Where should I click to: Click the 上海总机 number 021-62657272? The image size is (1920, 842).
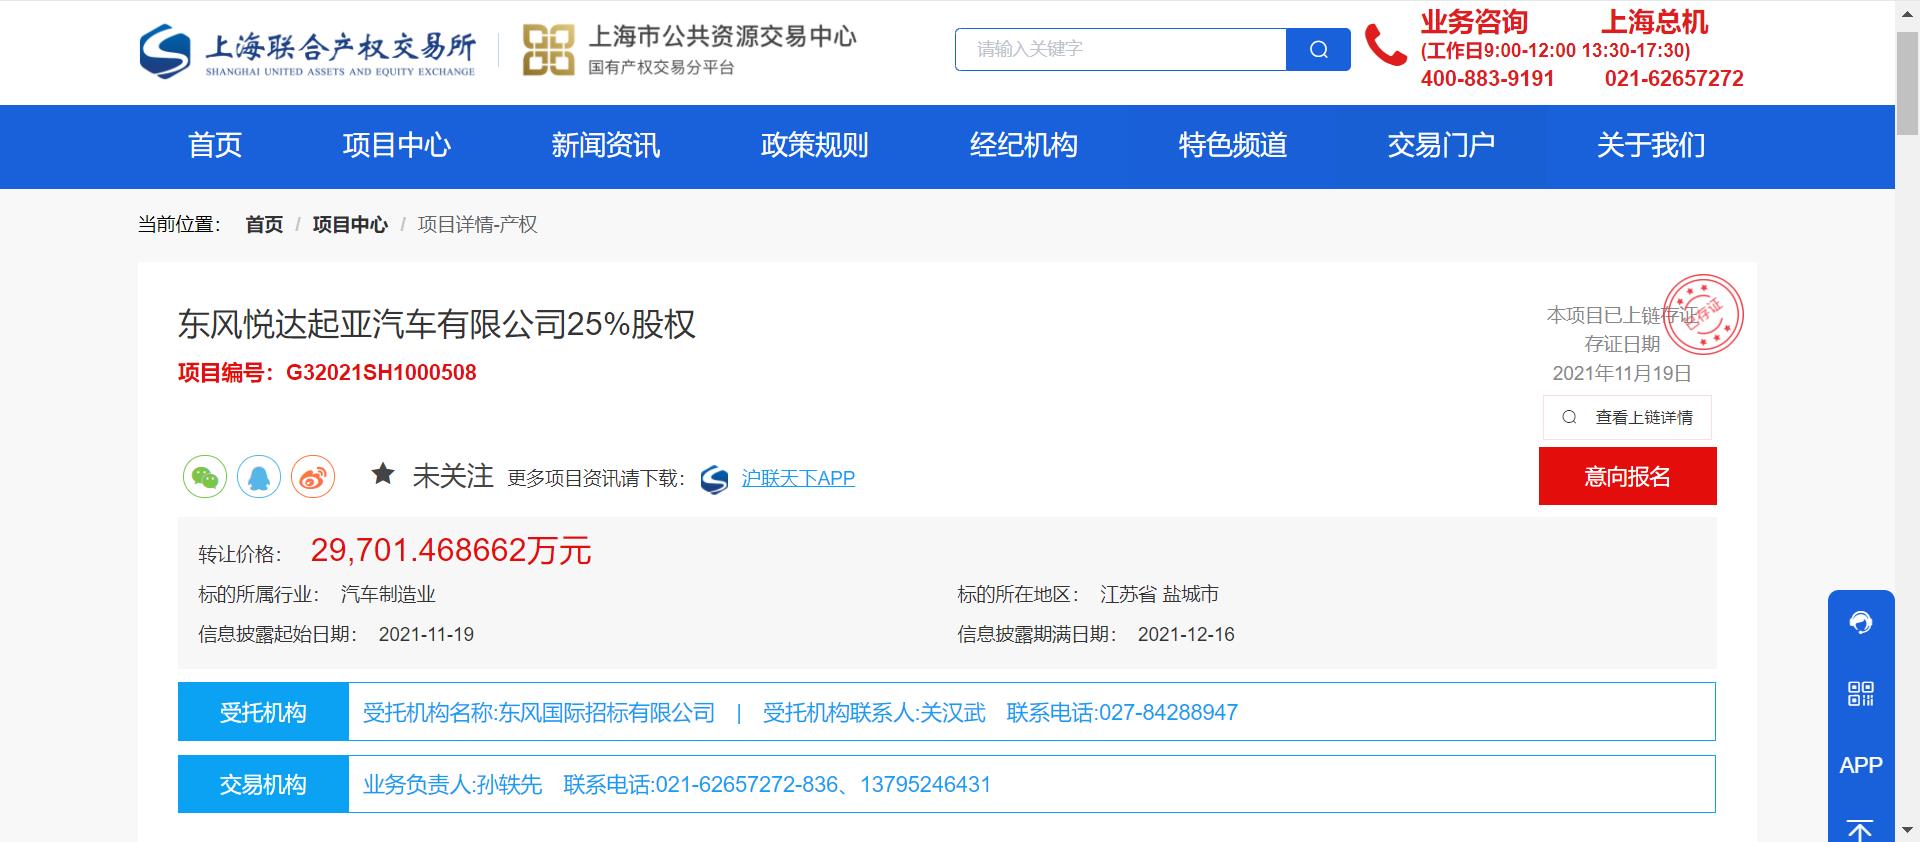tap(1674, 79)
